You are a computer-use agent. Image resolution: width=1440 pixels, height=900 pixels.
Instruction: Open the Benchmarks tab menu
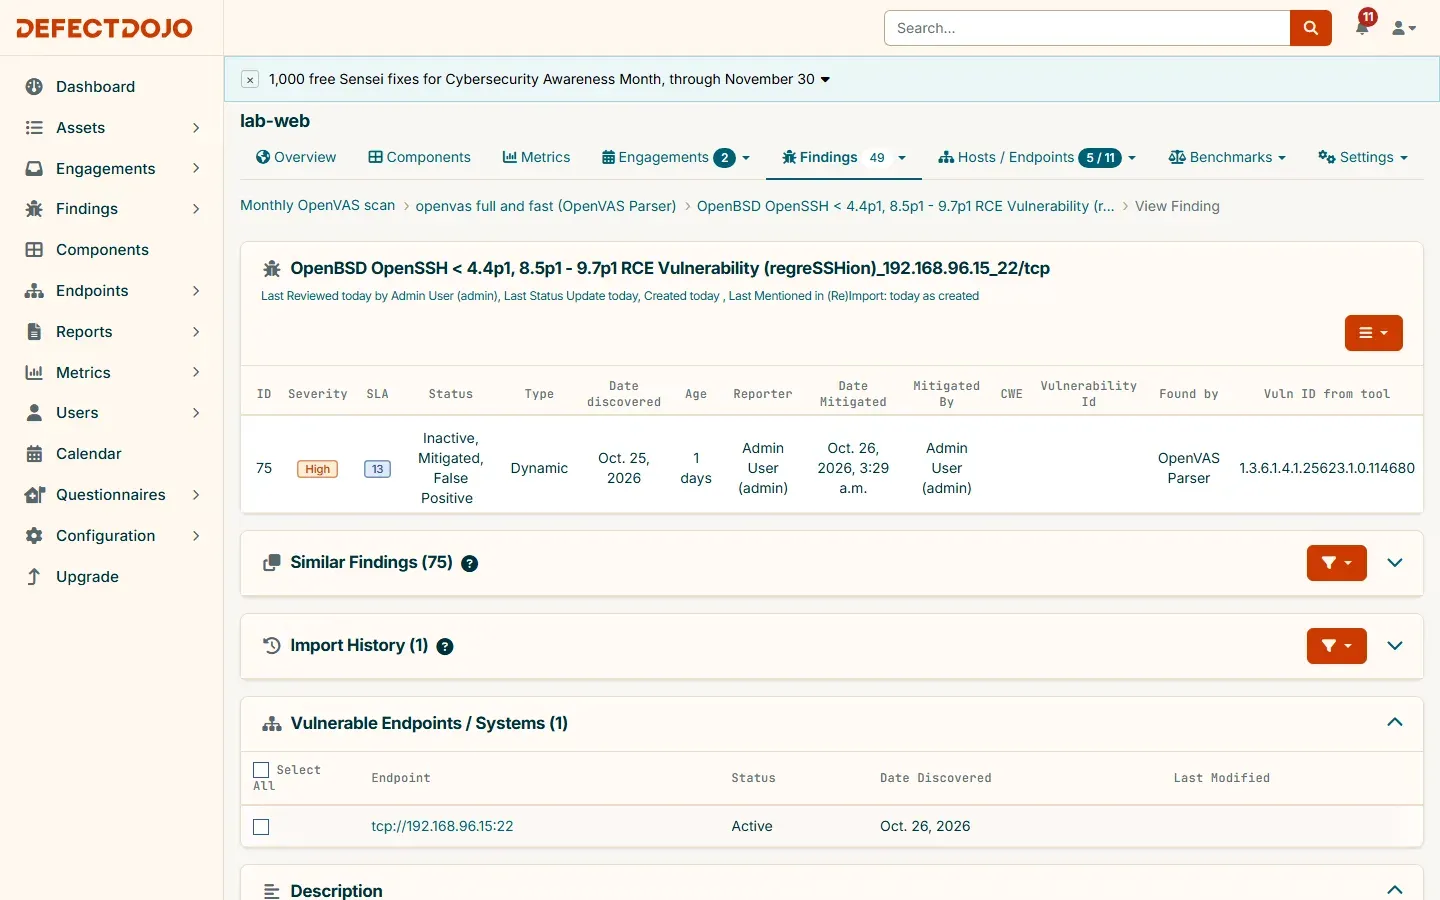coord(1227,157)
